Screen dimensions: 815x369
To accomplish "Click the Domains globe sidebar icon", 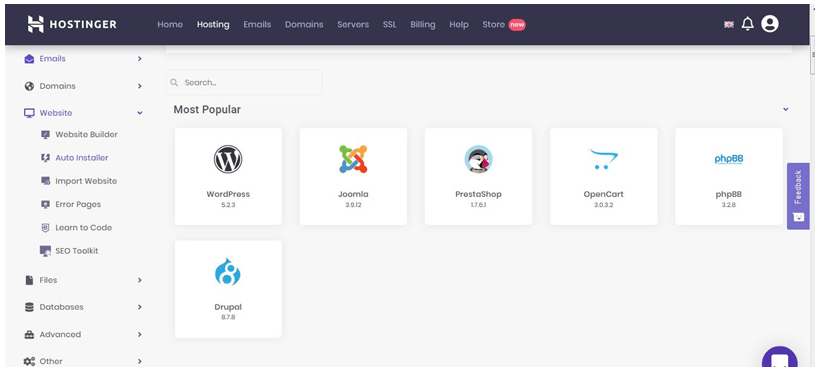I will click(x=29, y=86).
